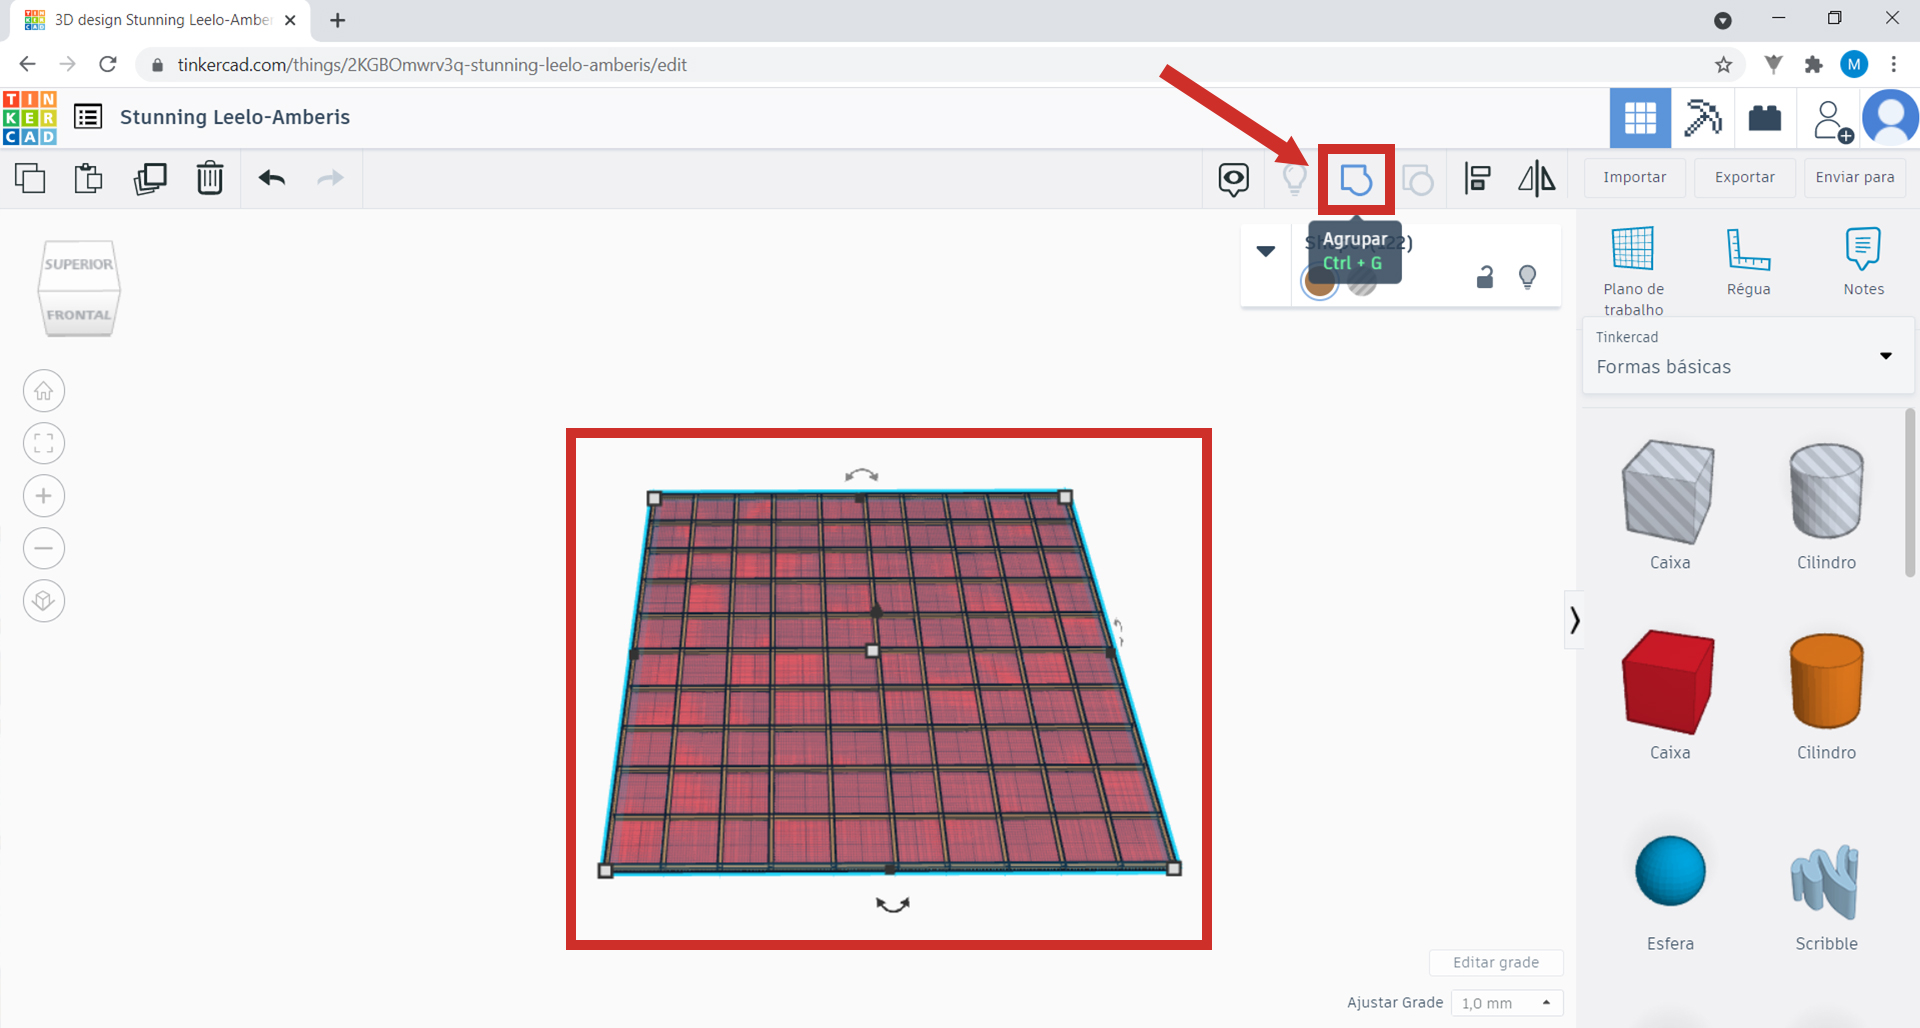Zoom out with the minus button
This screenshot has height=1028, width=1920.
pyautogui.click(x=44, y=548)
